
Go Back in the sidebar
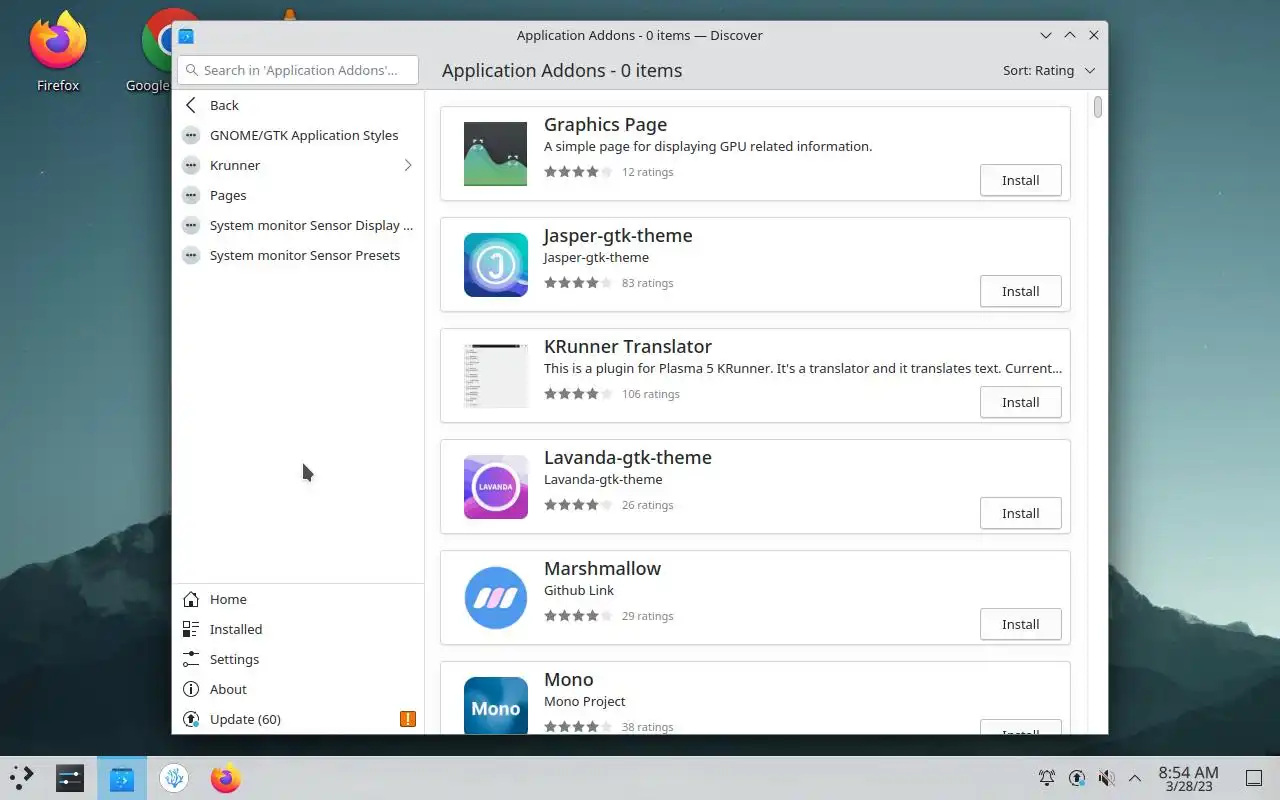tap(298, 105)
